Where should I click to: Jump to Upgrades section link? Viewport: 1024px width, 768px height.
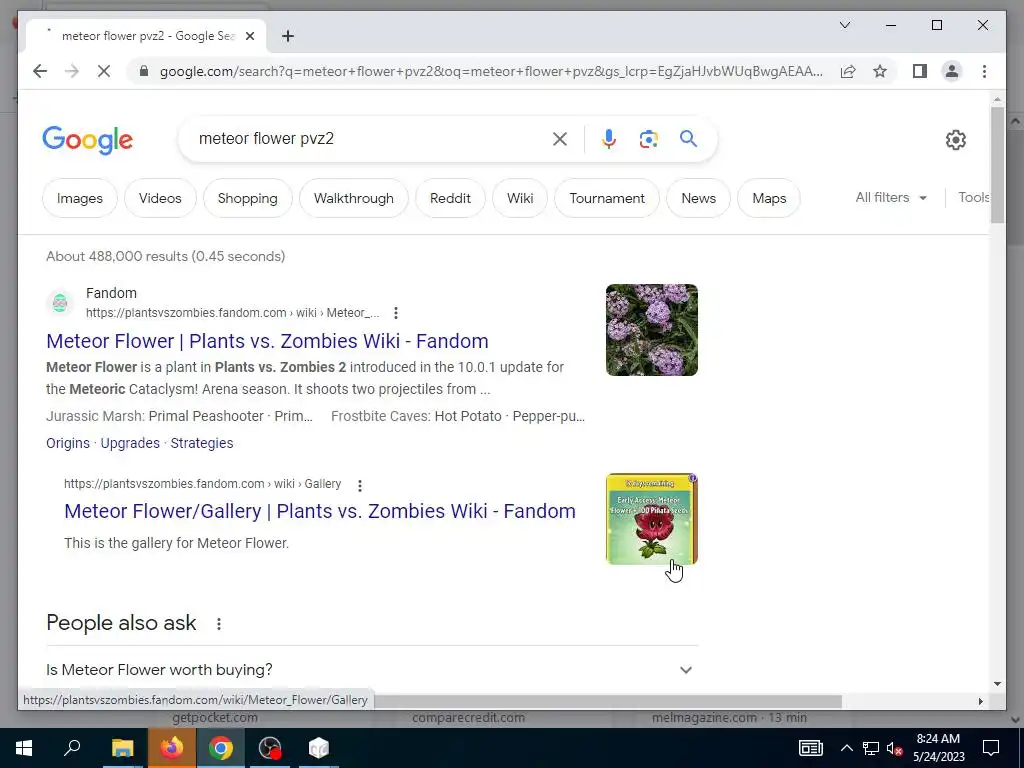130,443
